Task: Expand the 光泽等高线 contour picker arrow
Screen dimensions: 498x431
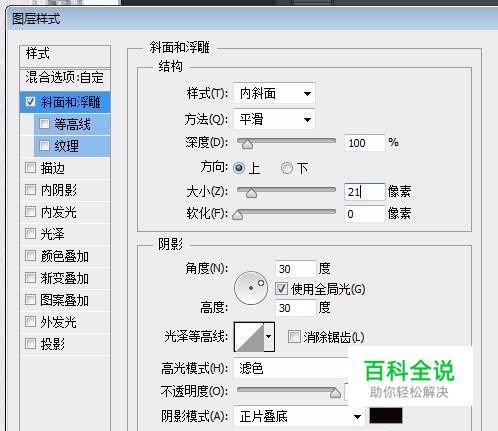Action: coord(269,337)
